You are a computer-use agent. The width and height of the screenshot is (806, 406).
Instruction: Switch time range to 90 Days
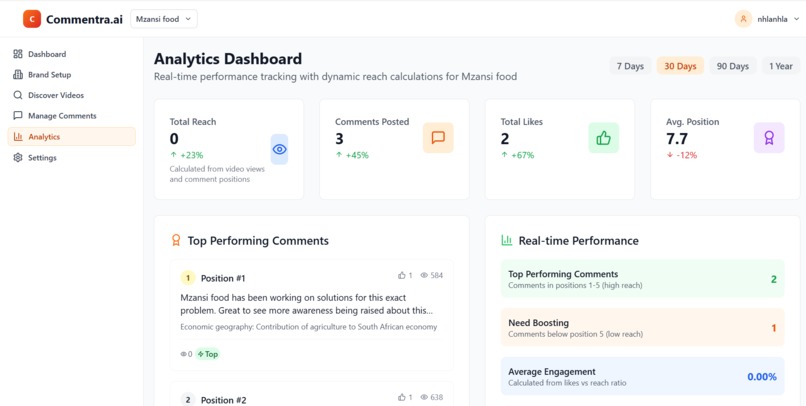(732, 66)
